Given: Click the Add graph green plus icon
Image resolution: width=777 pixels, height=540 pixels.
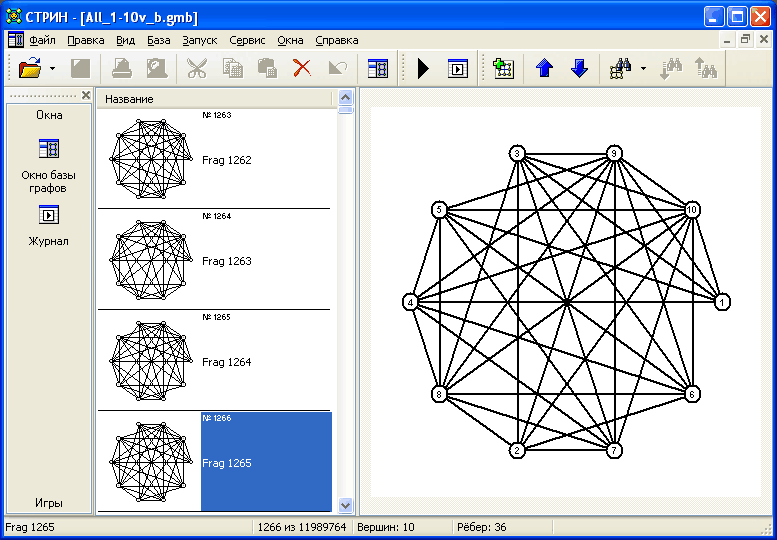Looking at the screenshot, I should (503, 68).
